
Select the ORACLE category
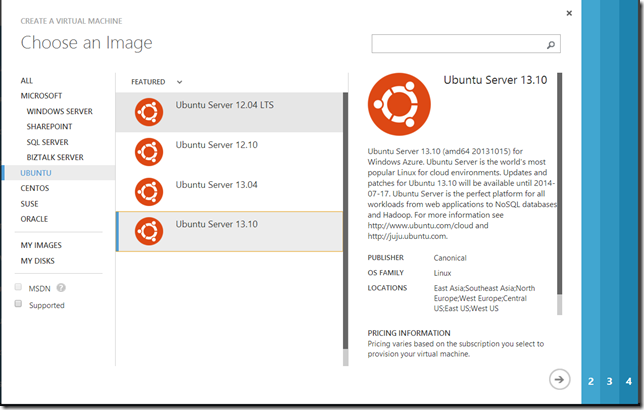point(34,219)
